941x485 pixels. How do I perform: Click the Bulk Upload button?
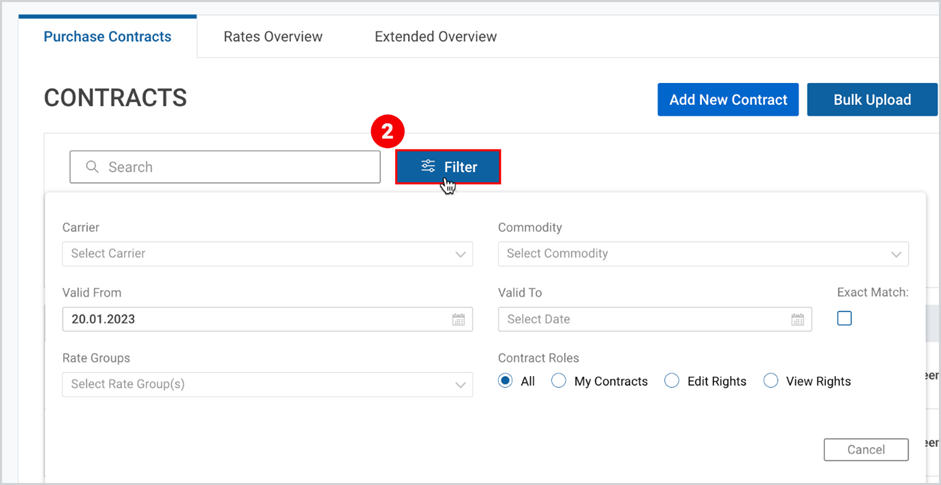pos(872,100)
